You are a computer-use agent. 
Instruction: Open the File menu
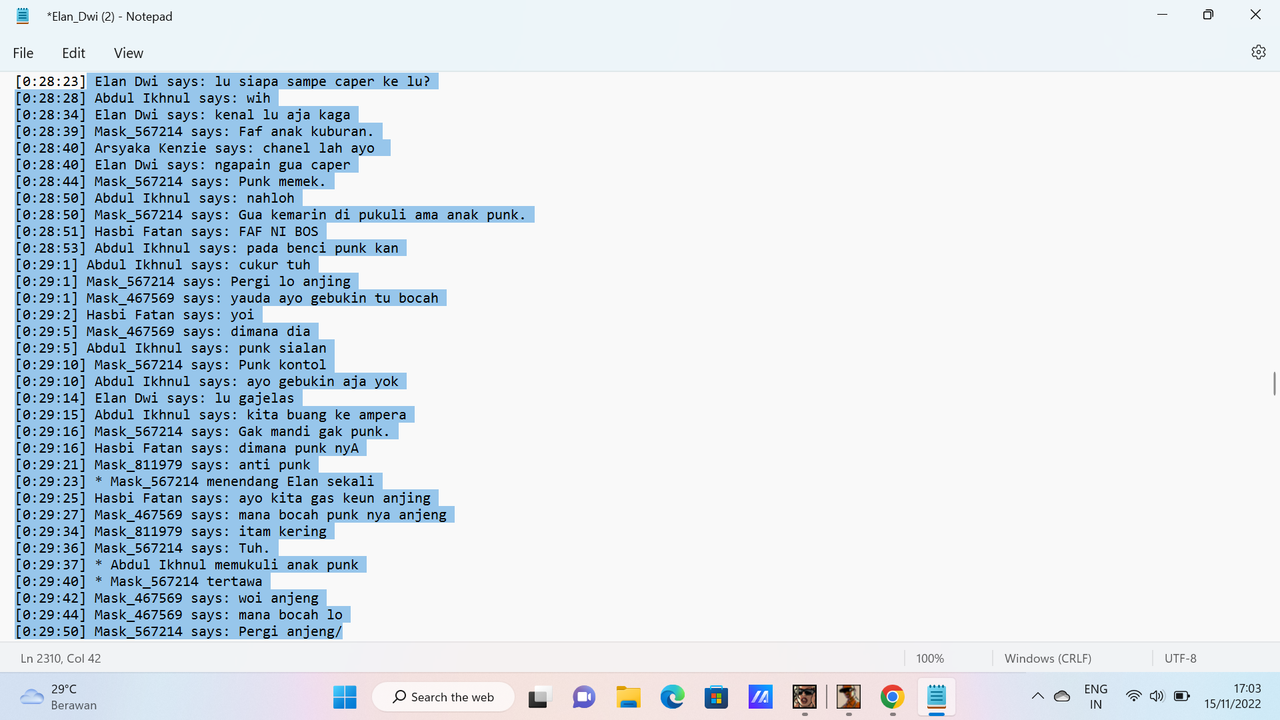23,53
